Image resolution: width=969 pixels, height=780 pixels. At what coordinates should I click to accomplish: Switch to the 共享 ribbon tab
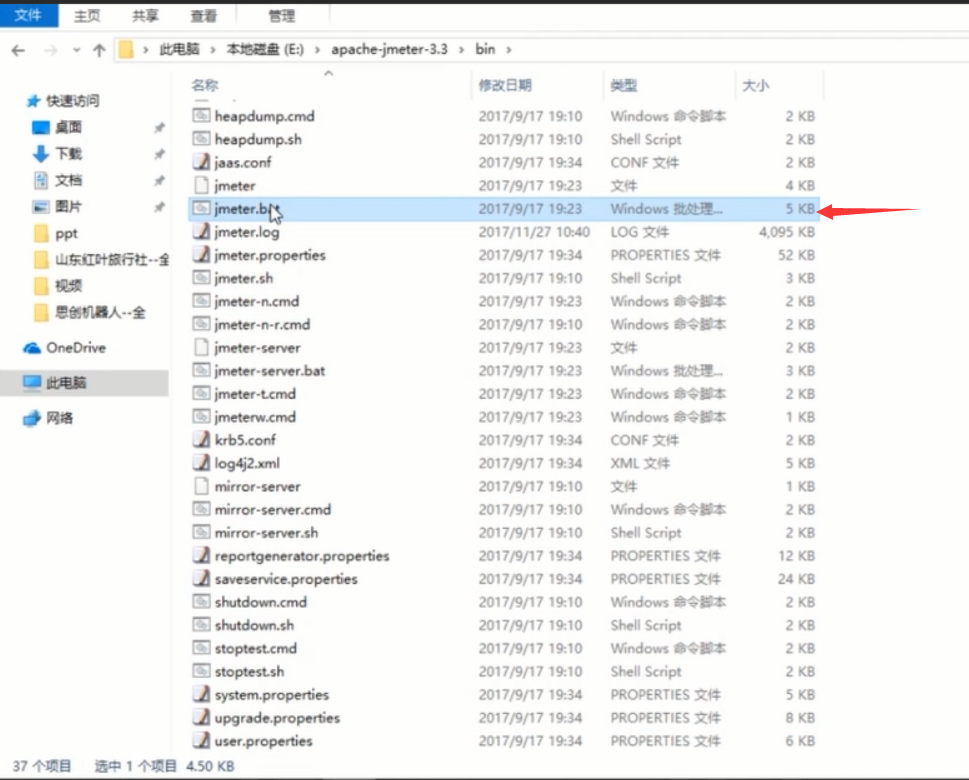(x=145, y=15)
